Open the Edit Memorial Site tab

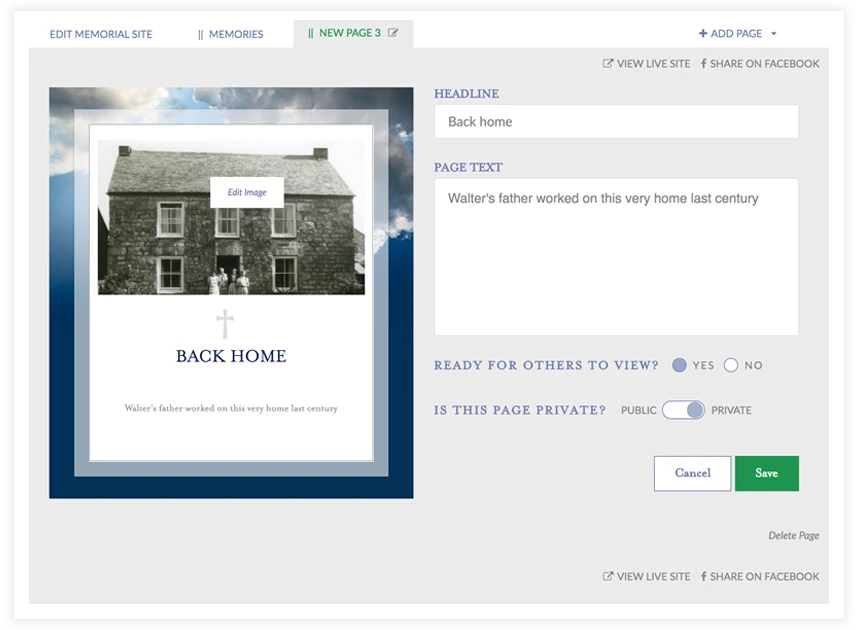click(x=101, y=34)
